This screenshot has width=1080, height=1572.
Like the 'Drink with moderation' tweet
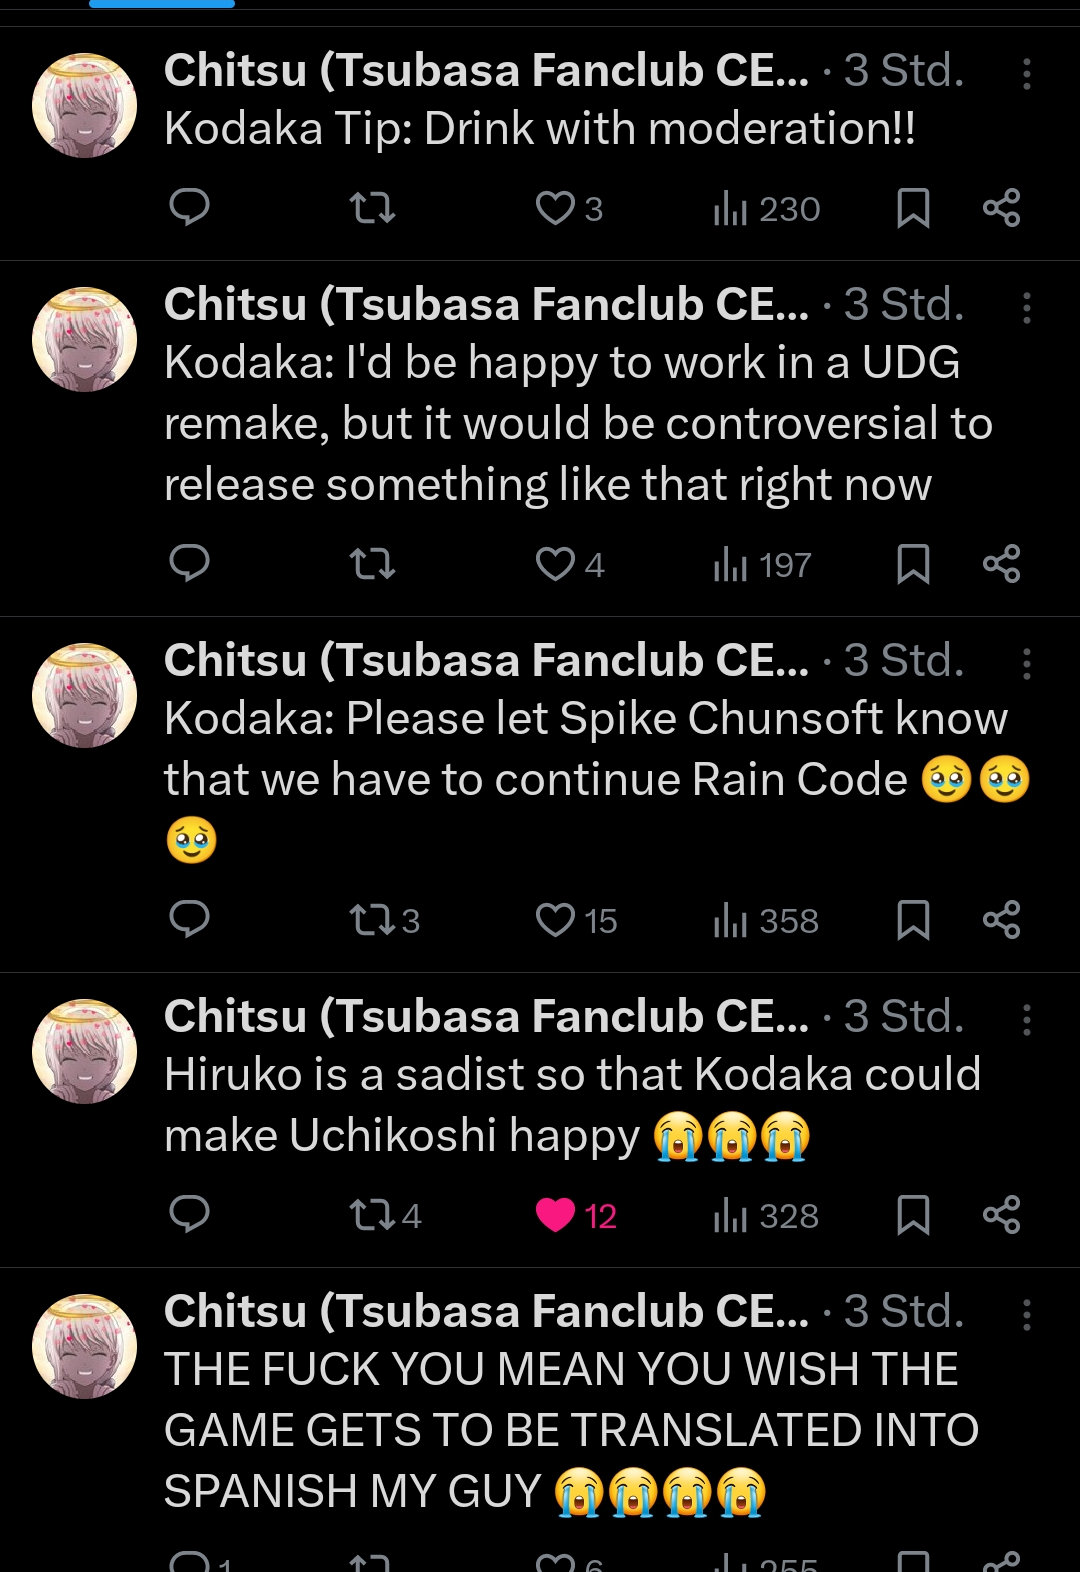pos(556,208)
